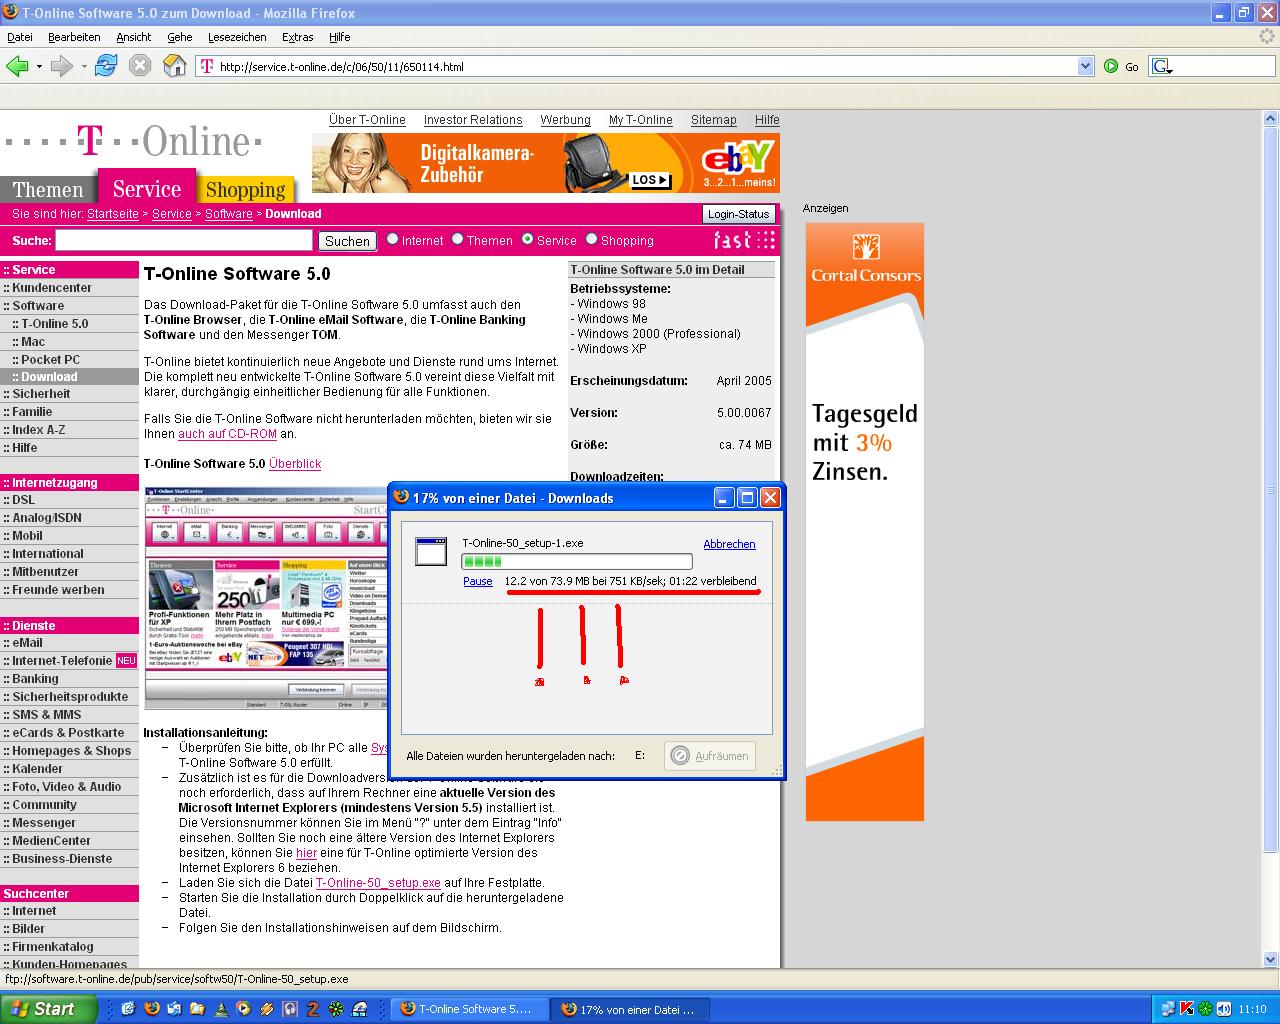This screenshot has height=1024, width=1280.
Task: Open the address bar URL dropdown
Action: click(1086, 66)
